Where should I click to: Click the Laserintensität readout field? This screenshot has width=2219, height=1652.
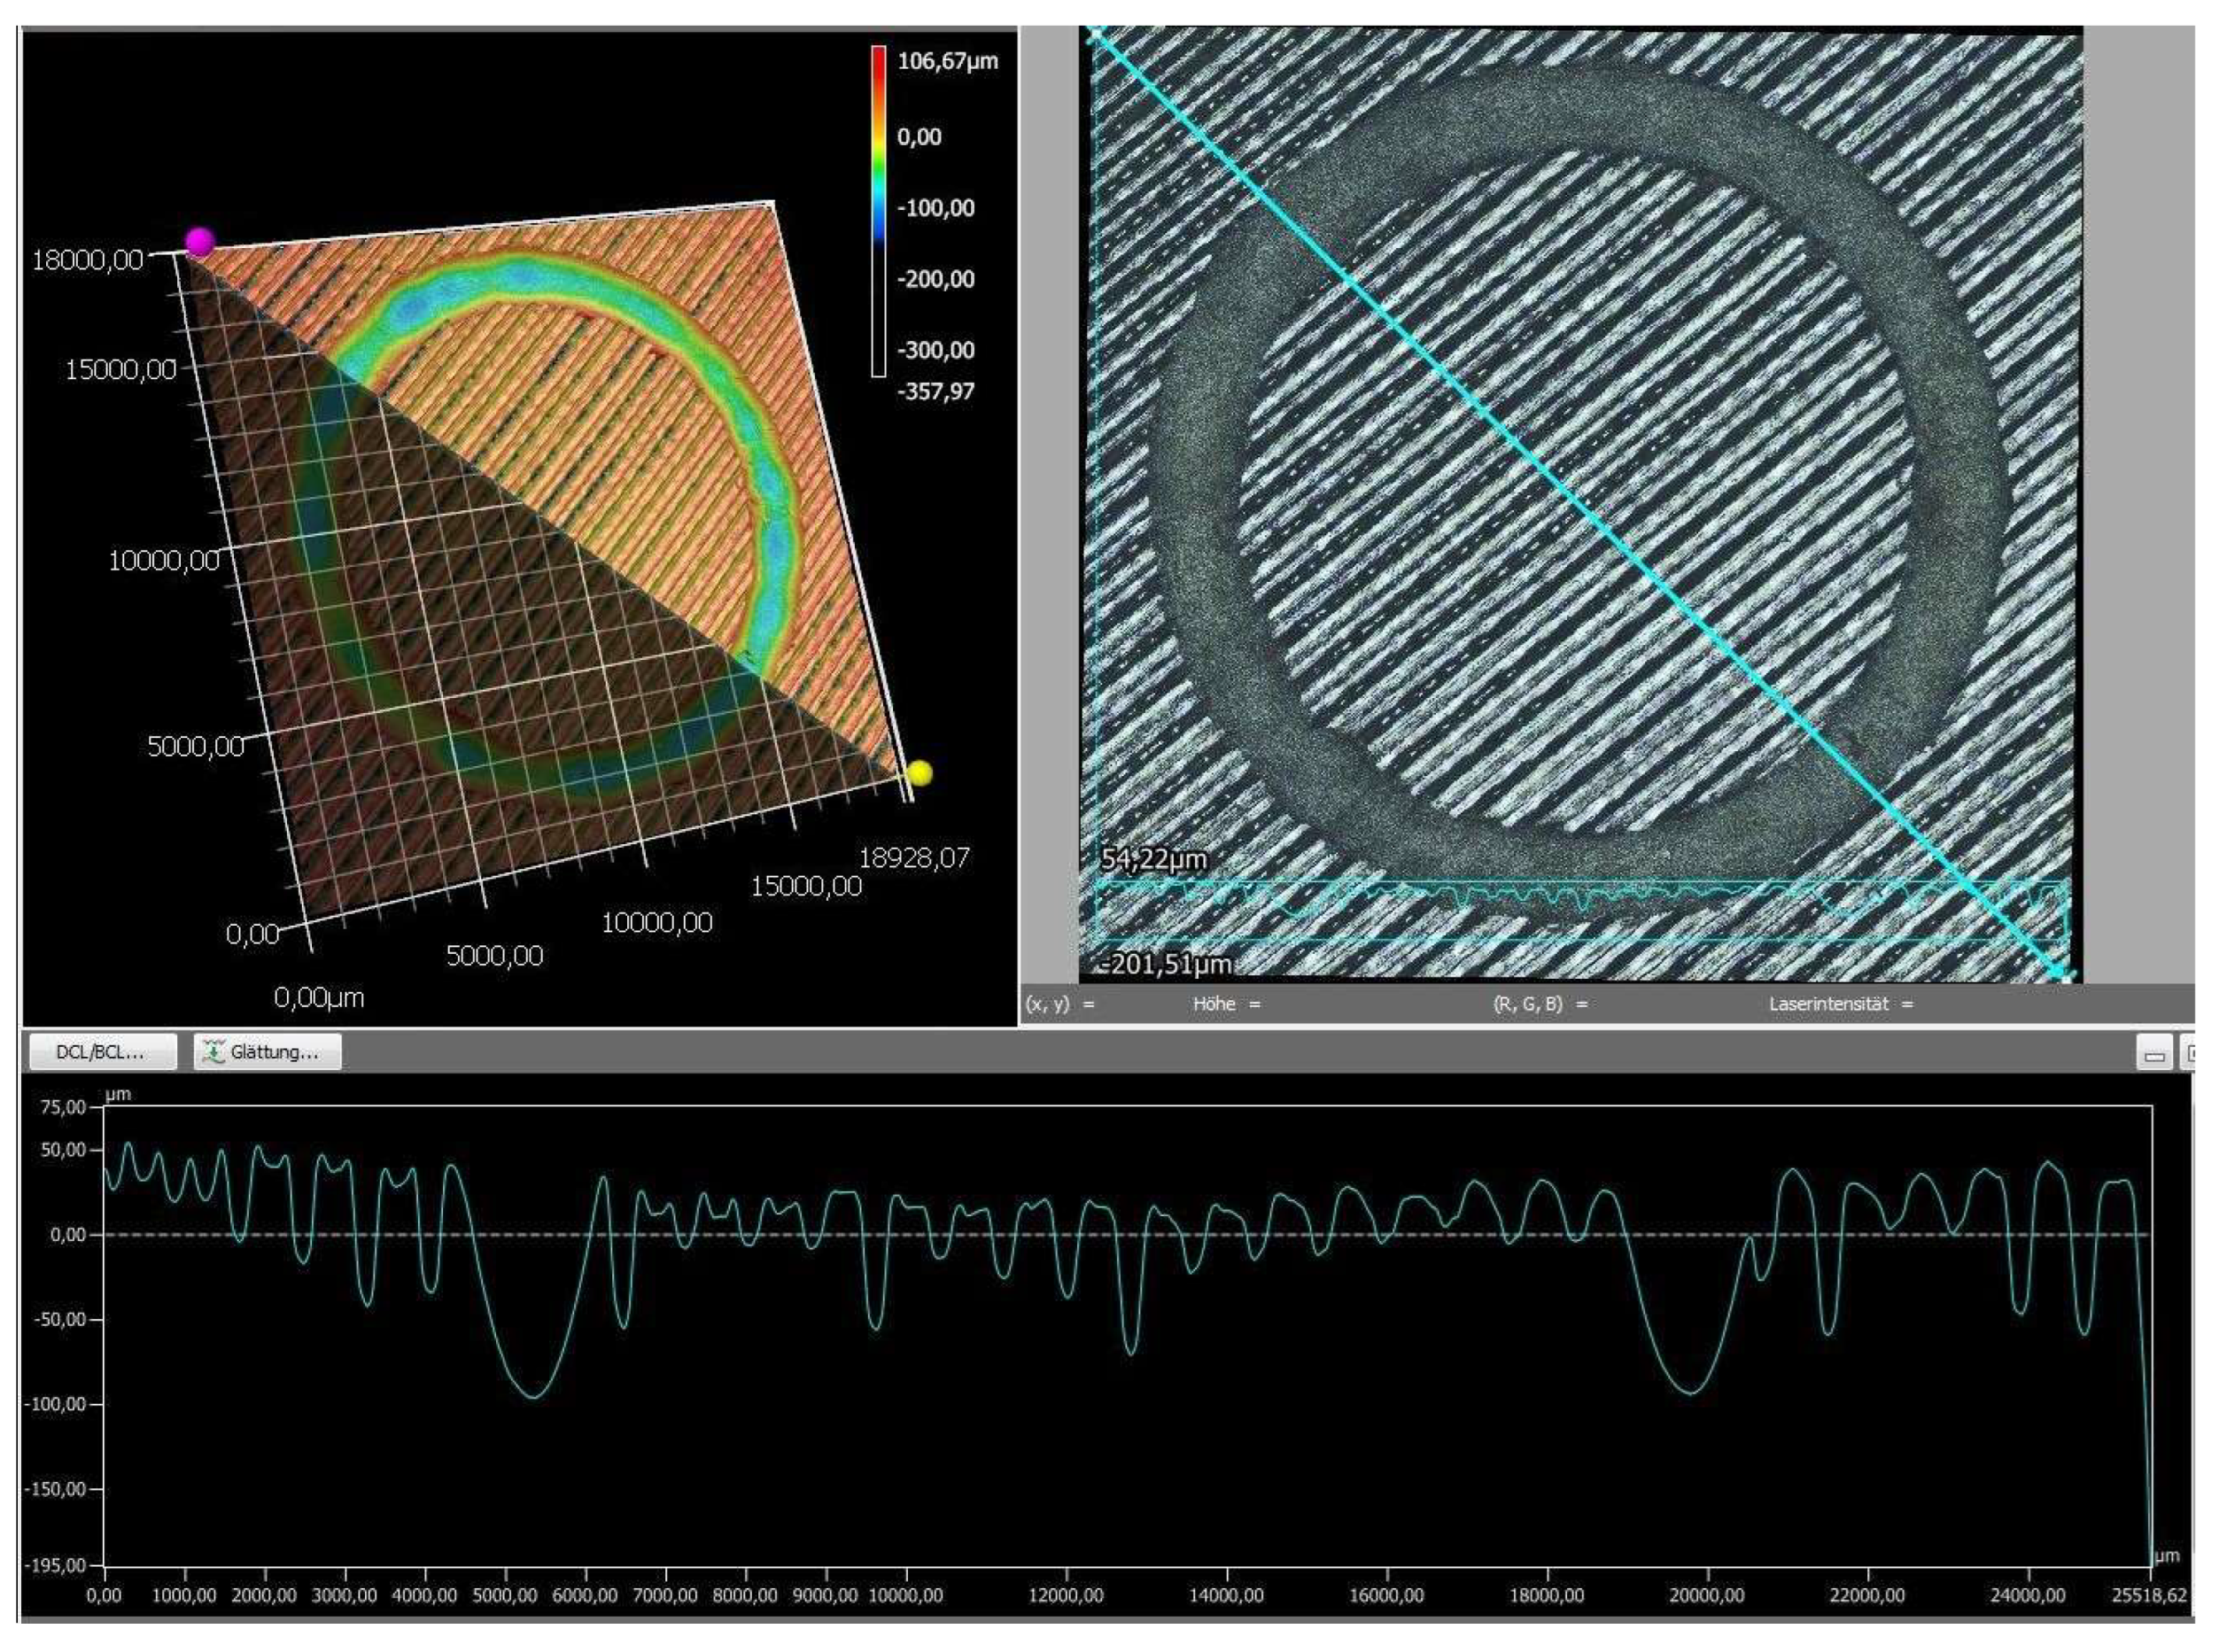pyautogui.click(x=1840, y=1004)
